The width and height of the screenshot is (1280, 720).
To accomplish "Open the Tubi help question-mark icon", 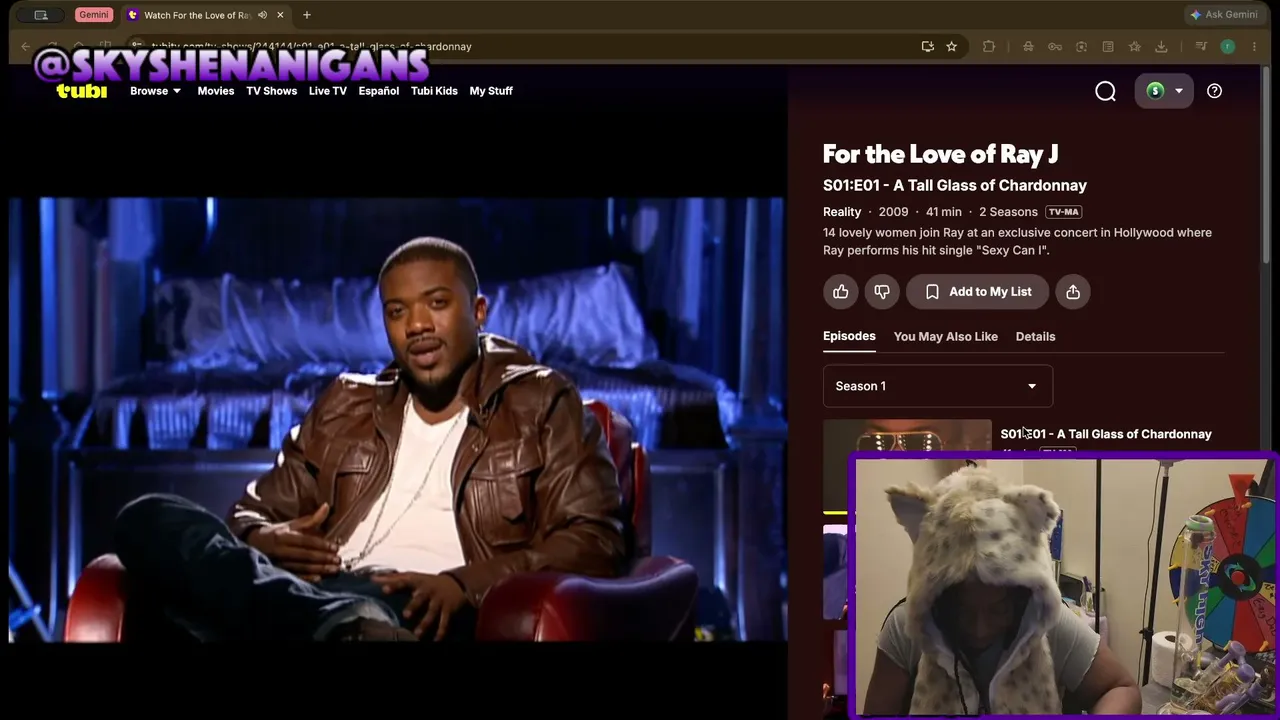I will [1214, 91].
